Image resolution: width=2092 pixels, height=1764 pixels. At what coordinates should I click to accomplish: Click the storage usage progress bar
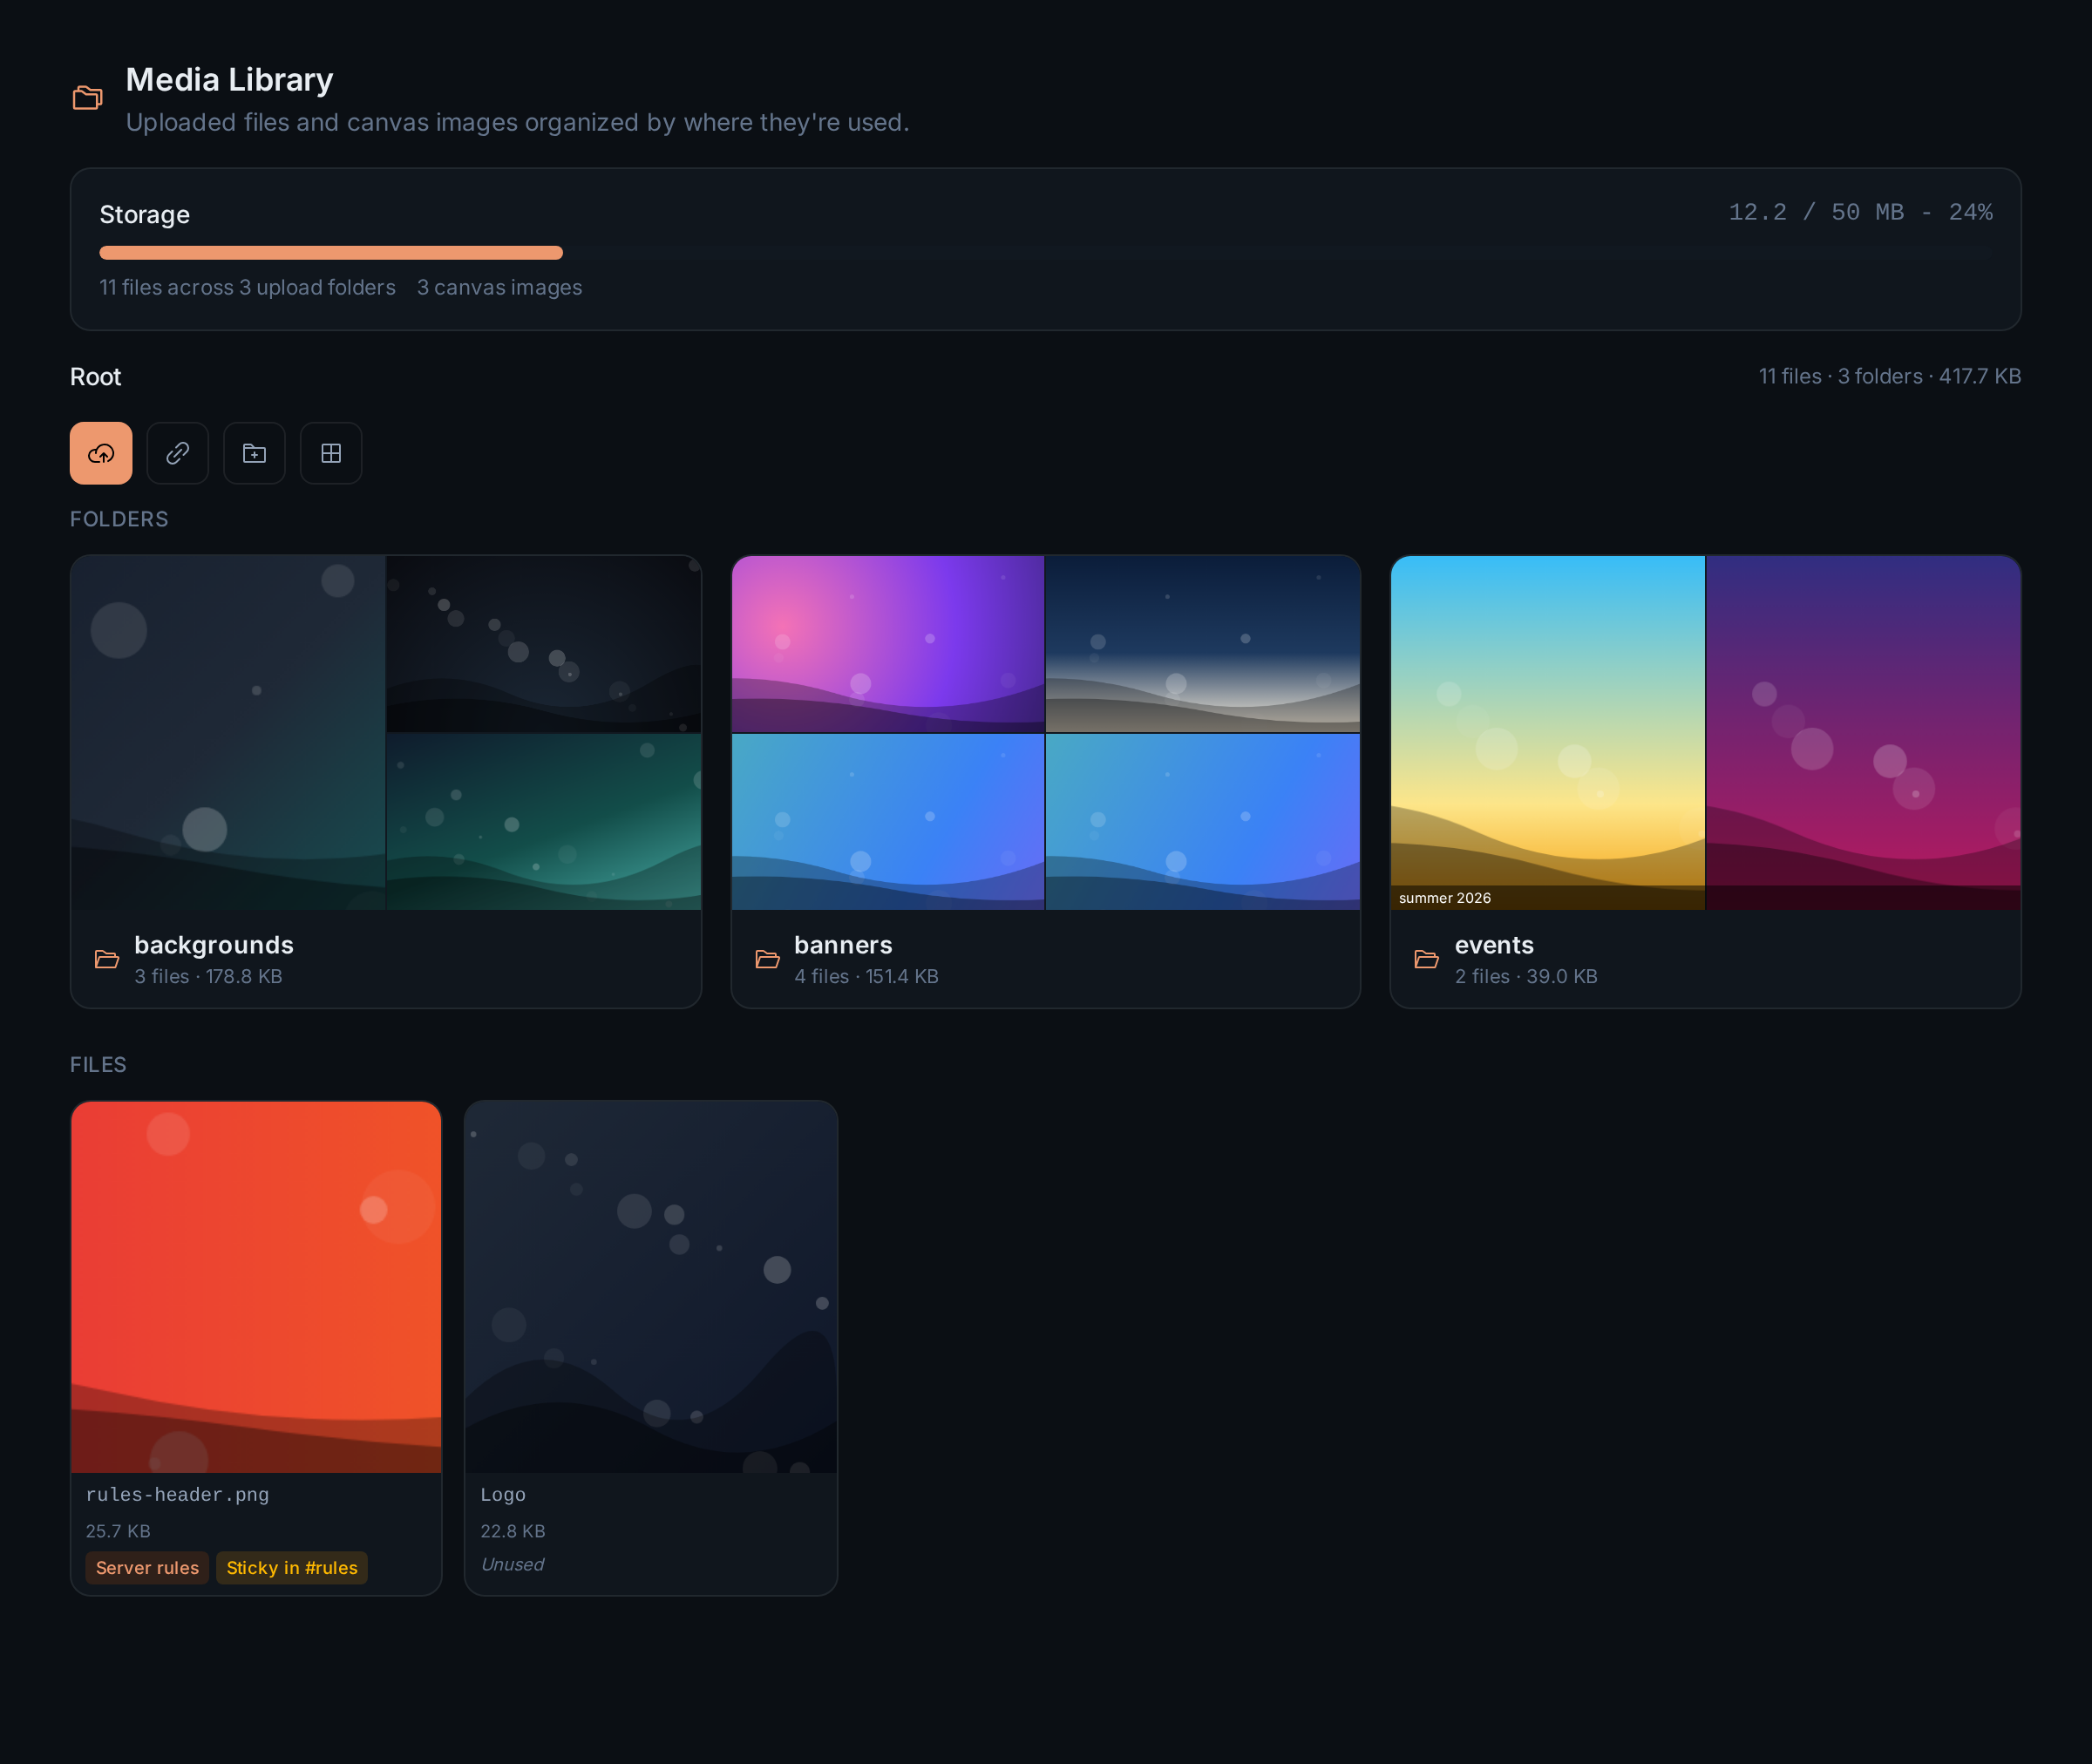(1046, 252)
